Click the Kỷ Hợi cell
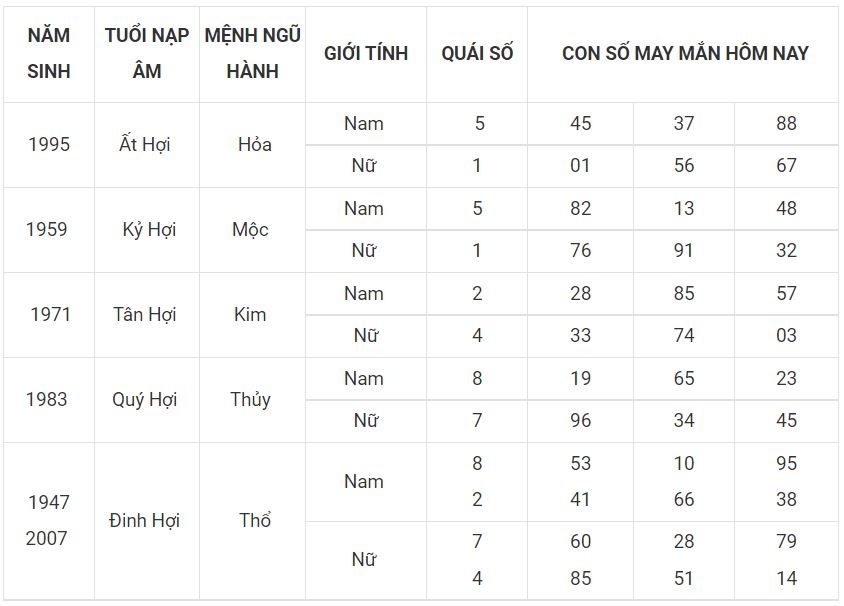 pos(149,229)
